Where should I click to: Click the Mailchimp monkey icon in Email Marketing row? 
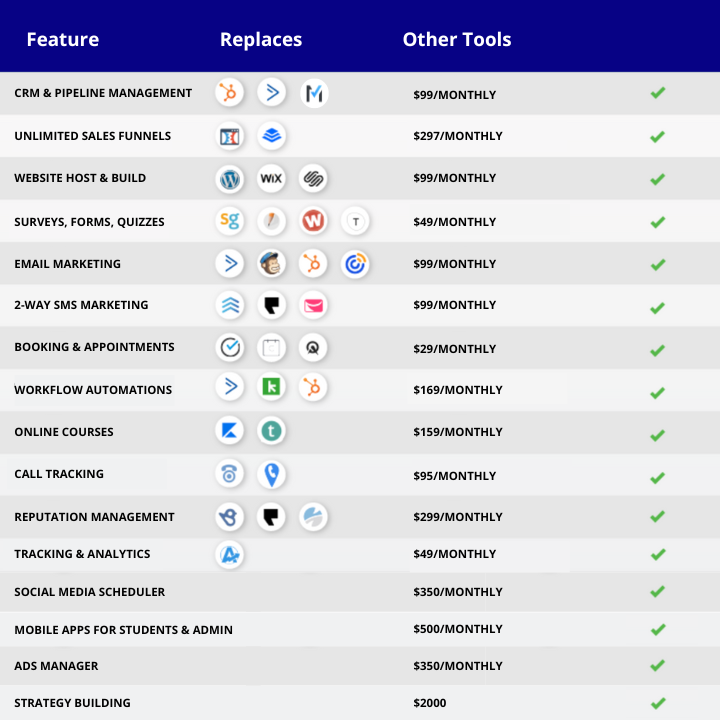click(271, 263)
